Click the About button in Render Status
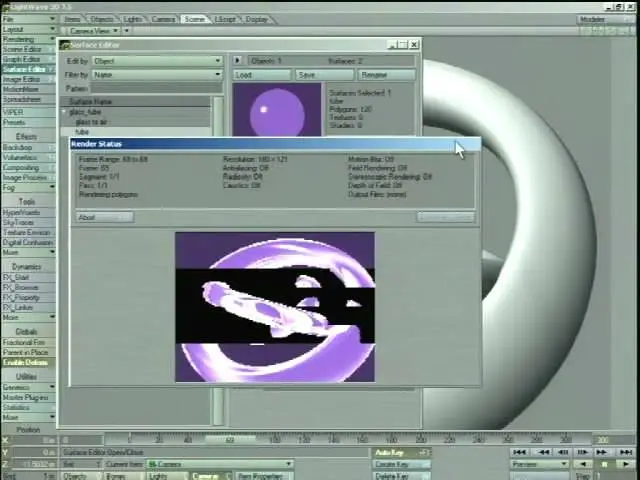Viewport: 640px width, 480px height. [104, 217]
